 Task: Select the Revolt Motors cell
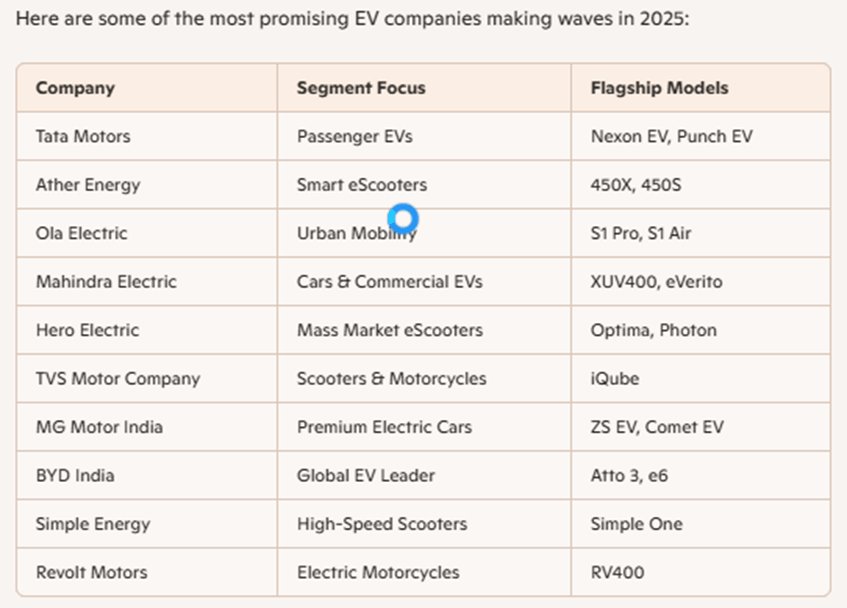[91, 573]
